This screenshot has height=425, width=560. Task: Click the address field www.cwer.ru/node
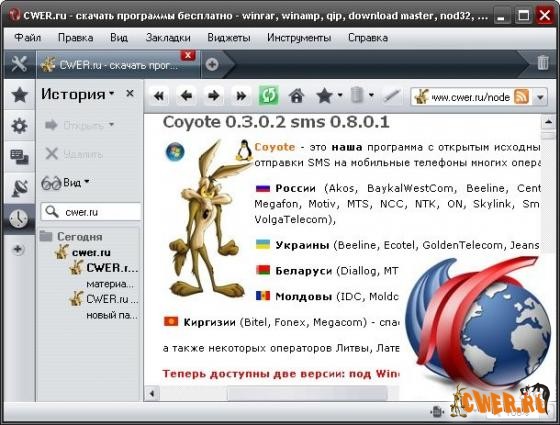click(470, 97)
